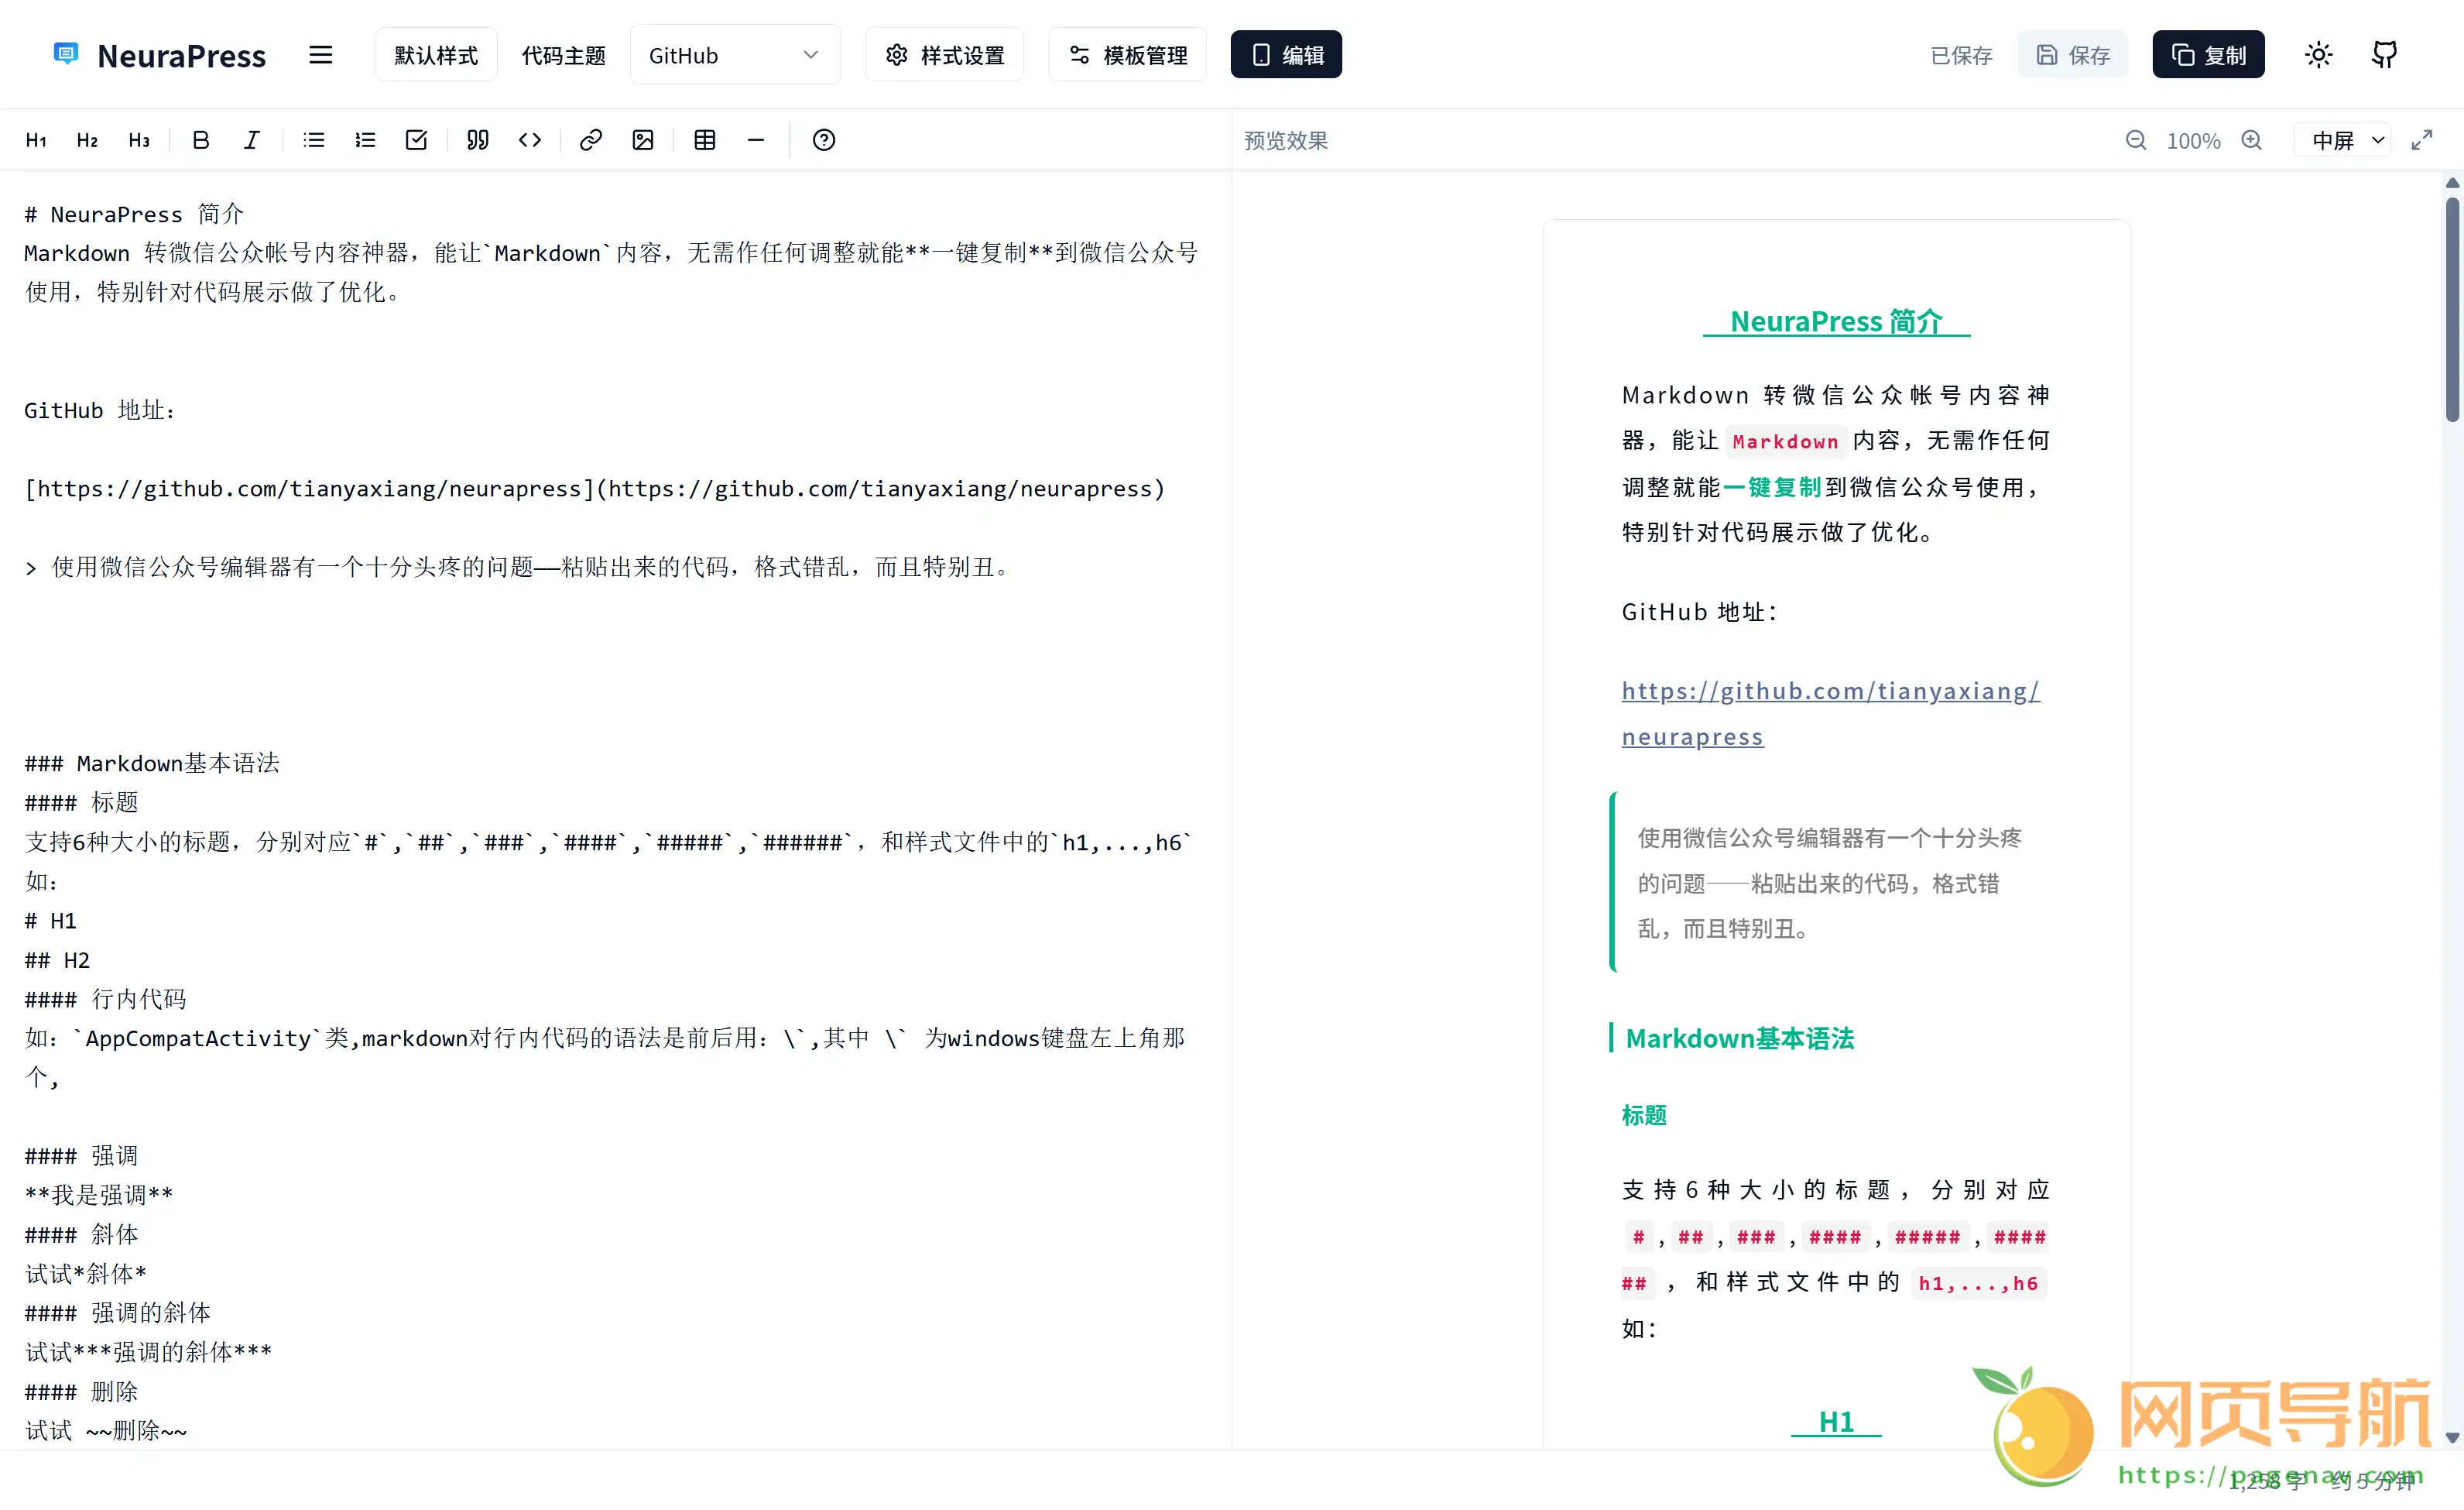Toggle the light/dark theme sun icon
2464x1510 pixels.
(x=2318, y=55)
